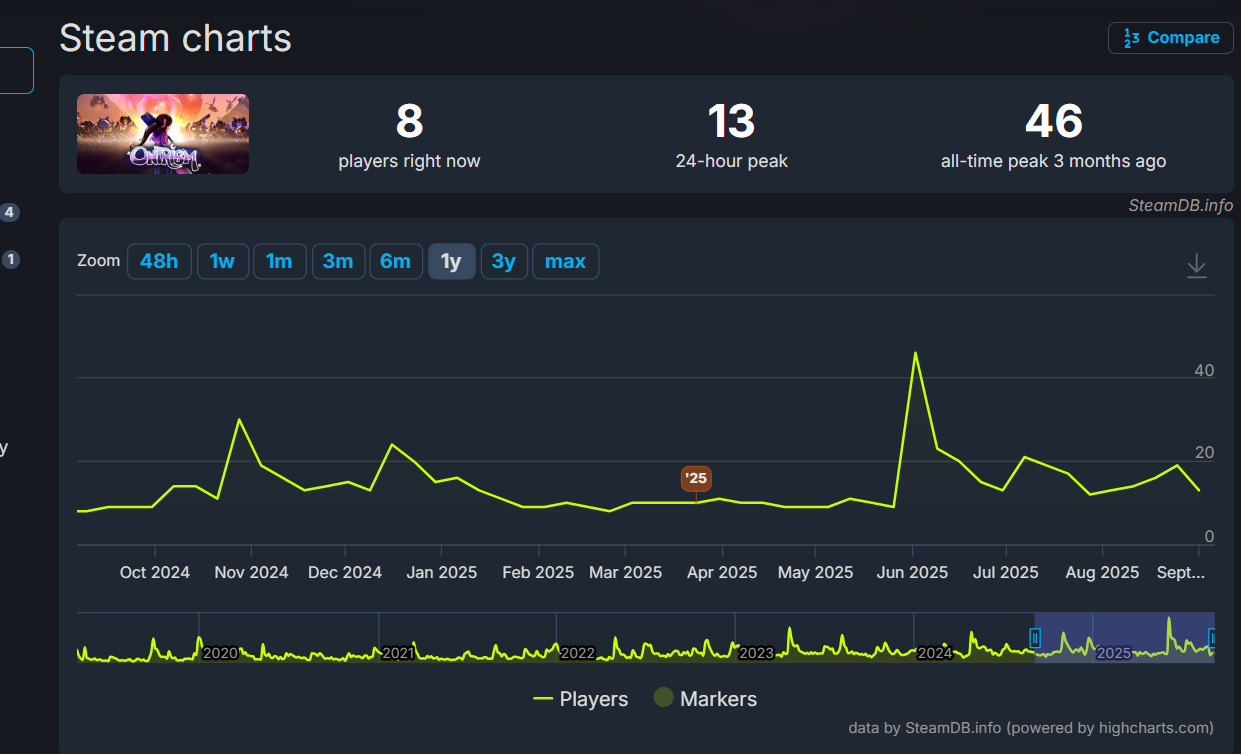Grab the right navigator range handle
The image size is (1241, 754).
click(x=1212, y=637)
